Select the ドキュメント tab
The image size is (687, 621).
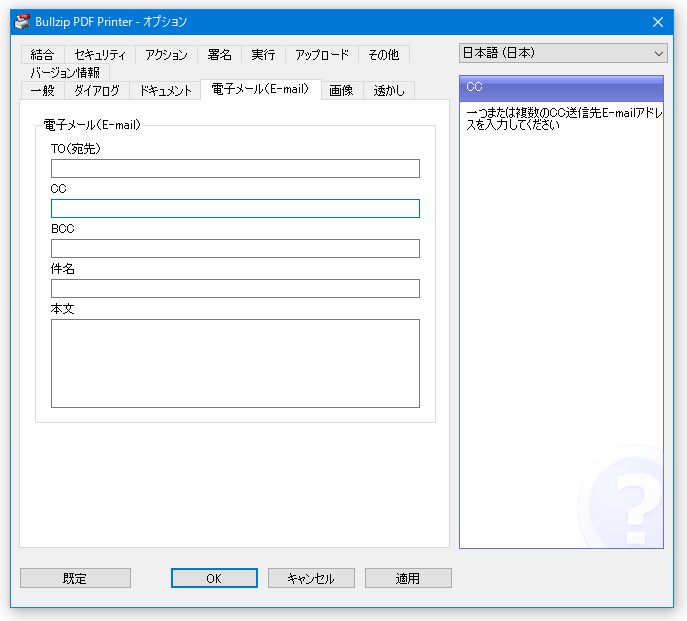165,90
